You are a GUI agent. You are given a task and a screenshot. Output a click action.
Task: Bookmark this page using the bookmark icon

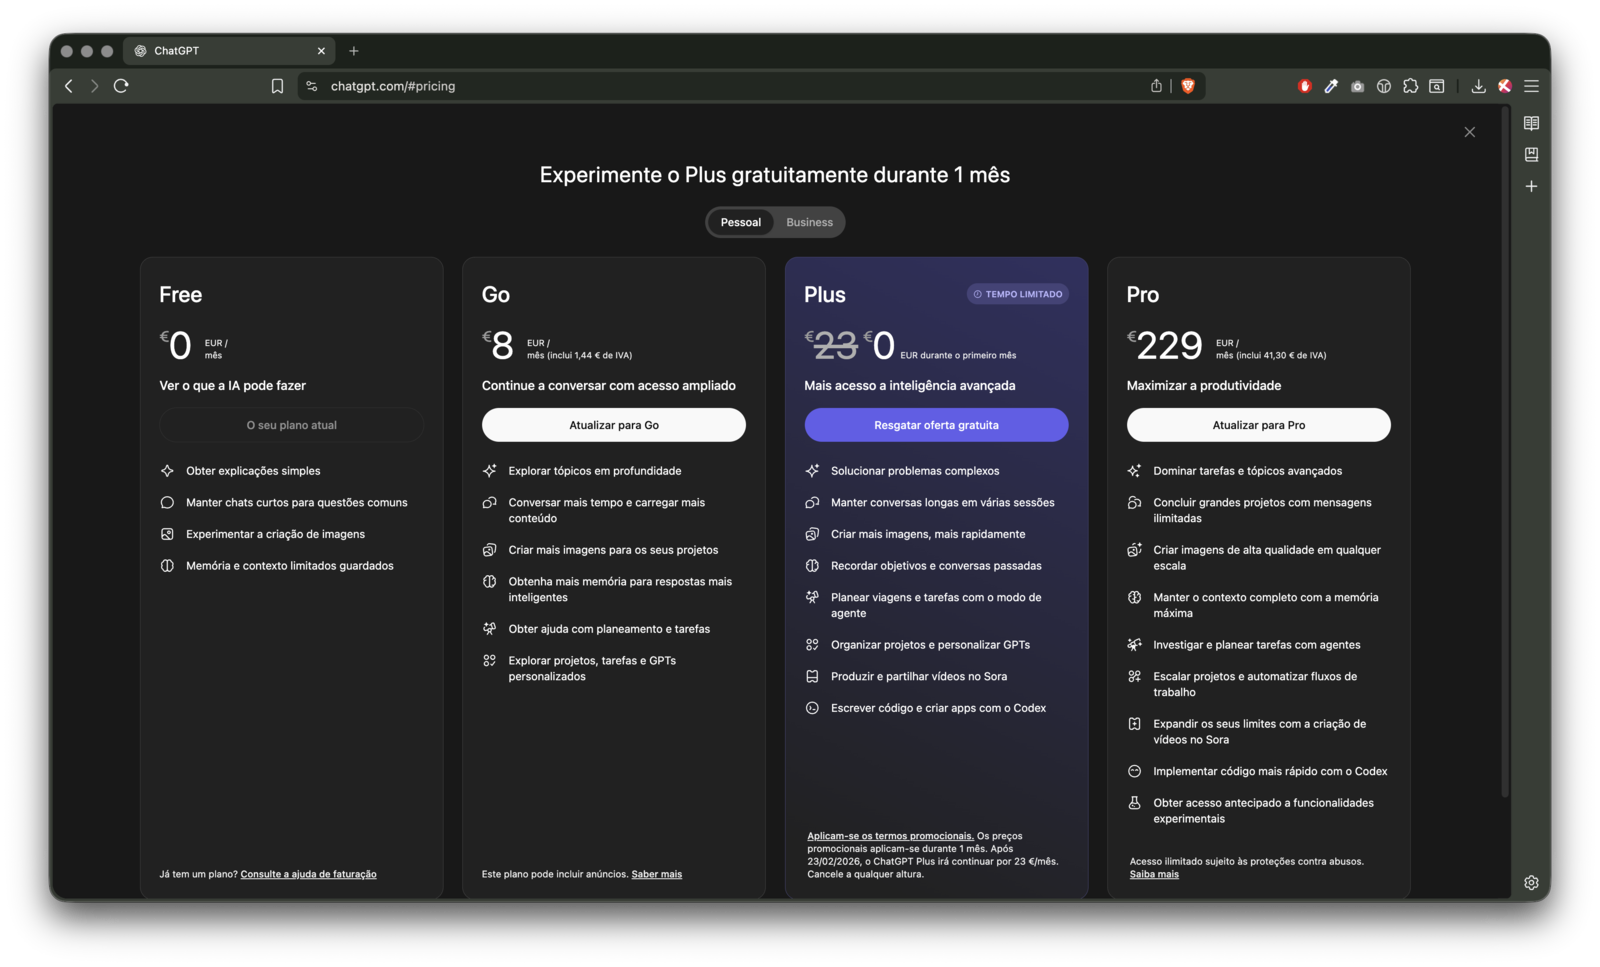pyautogui.click(x=277, y=86)
